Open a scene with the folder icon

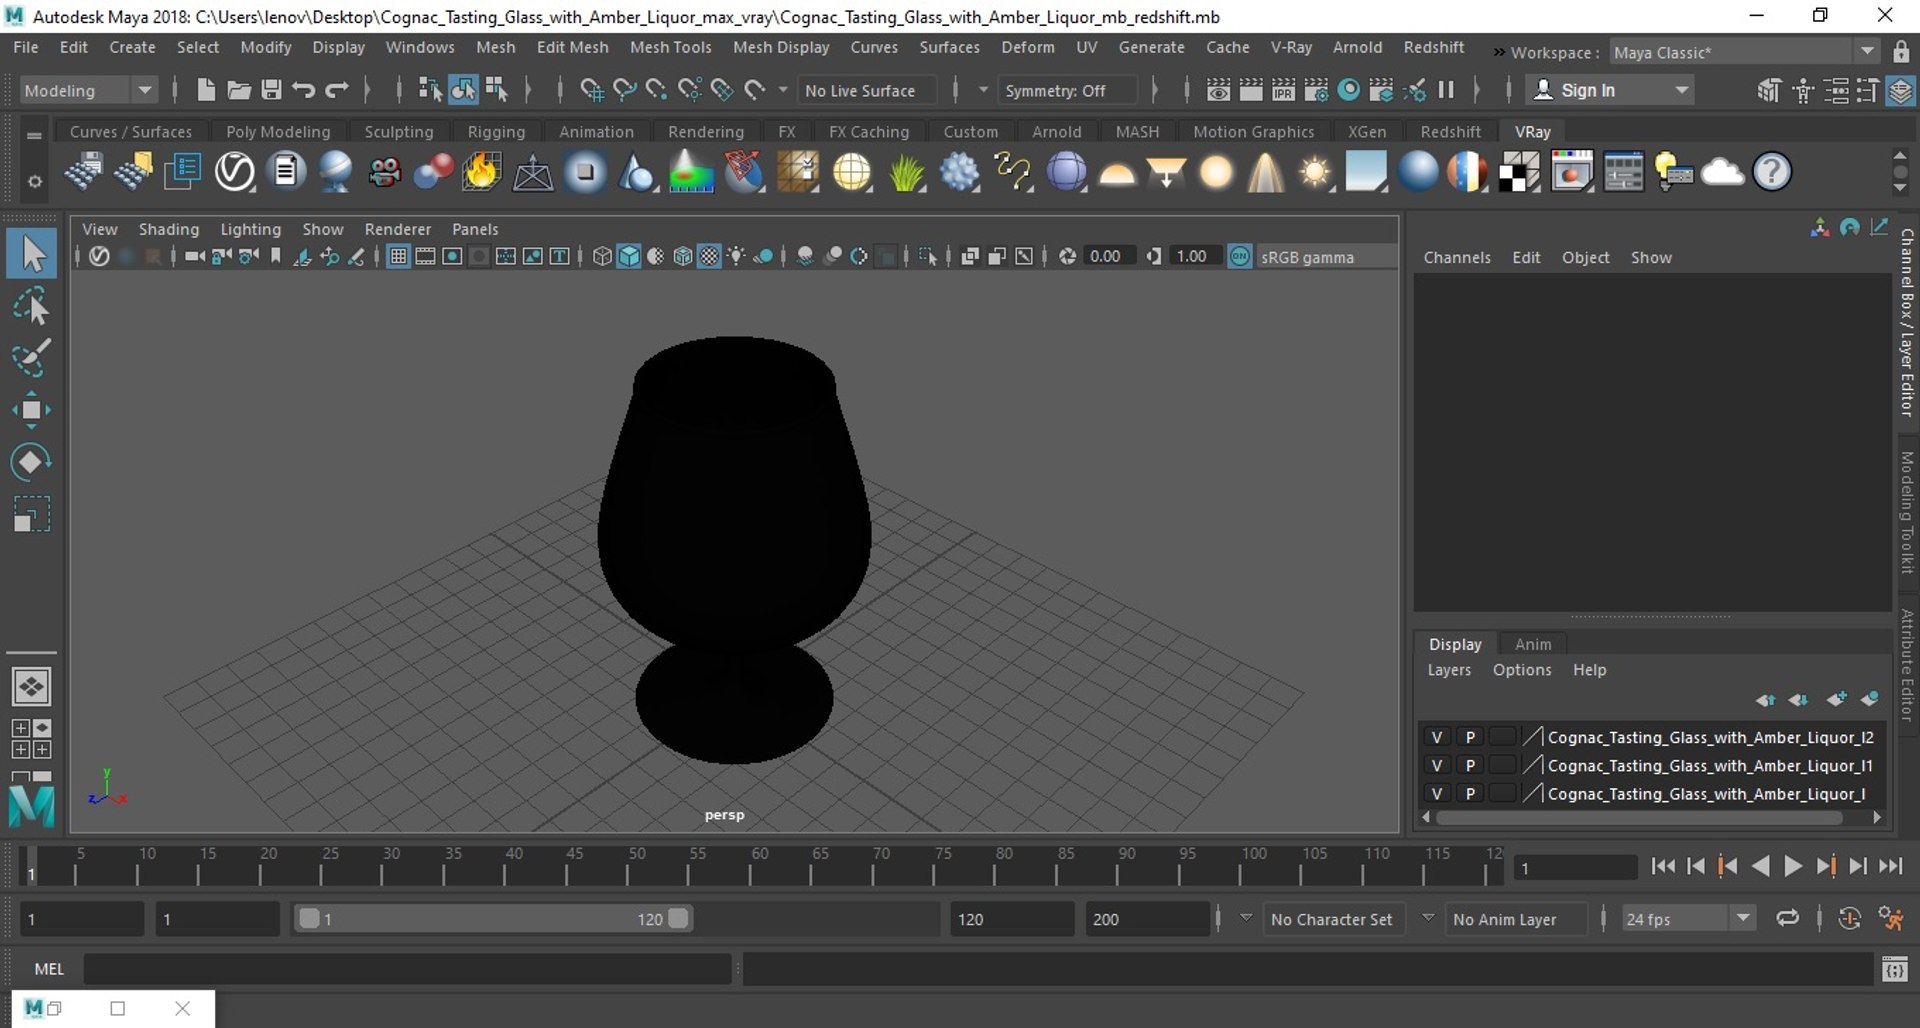tap(238, 90)
